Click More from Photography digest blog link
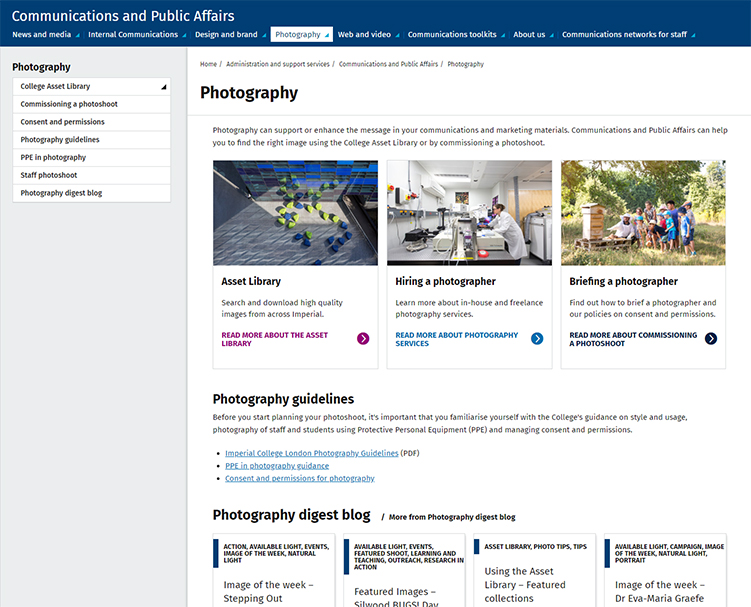The width and height of the screenshot is (751, 607). click(452, 517)
